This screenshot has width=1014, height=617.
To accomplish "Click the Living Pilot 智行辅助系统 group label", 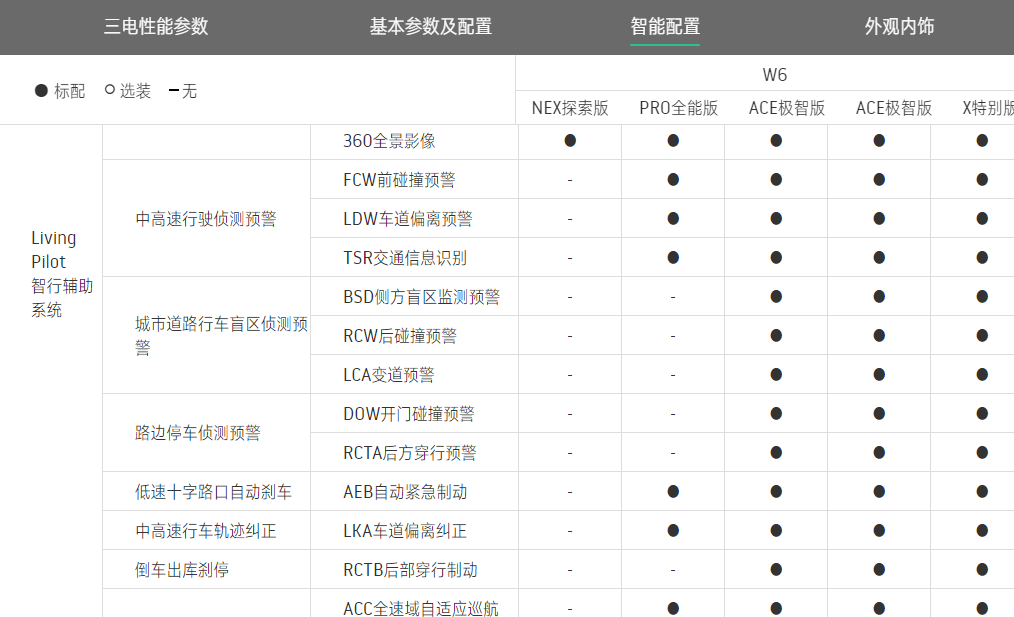I will (x=62, y=274).
